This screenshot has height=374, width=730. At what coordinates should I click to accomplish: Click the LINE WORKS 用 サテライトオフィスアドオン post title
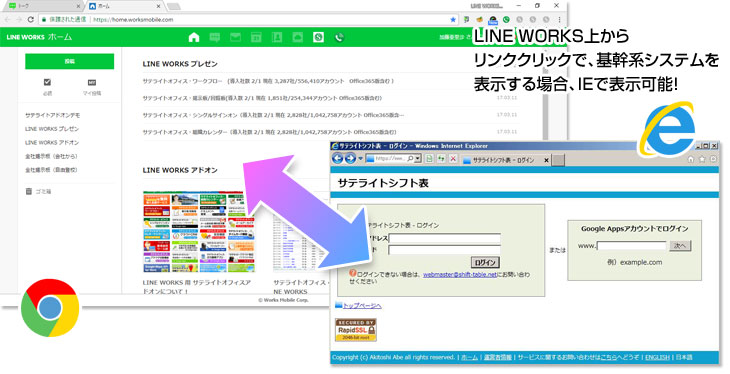[x=197, y=287]
